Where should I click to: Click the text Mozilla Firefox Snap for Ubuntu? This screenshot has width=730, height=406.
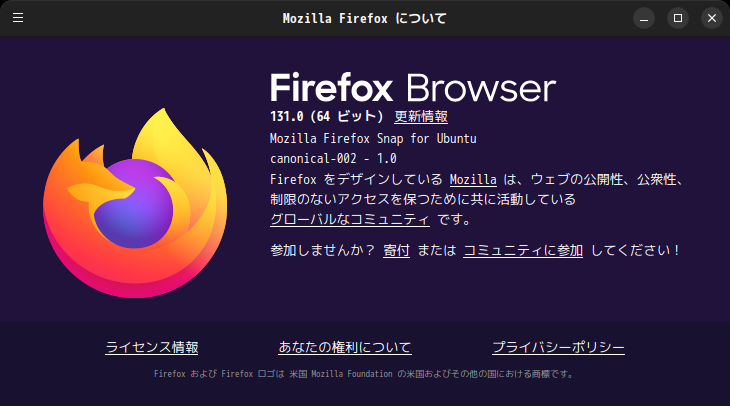click(x=373, y=139)
